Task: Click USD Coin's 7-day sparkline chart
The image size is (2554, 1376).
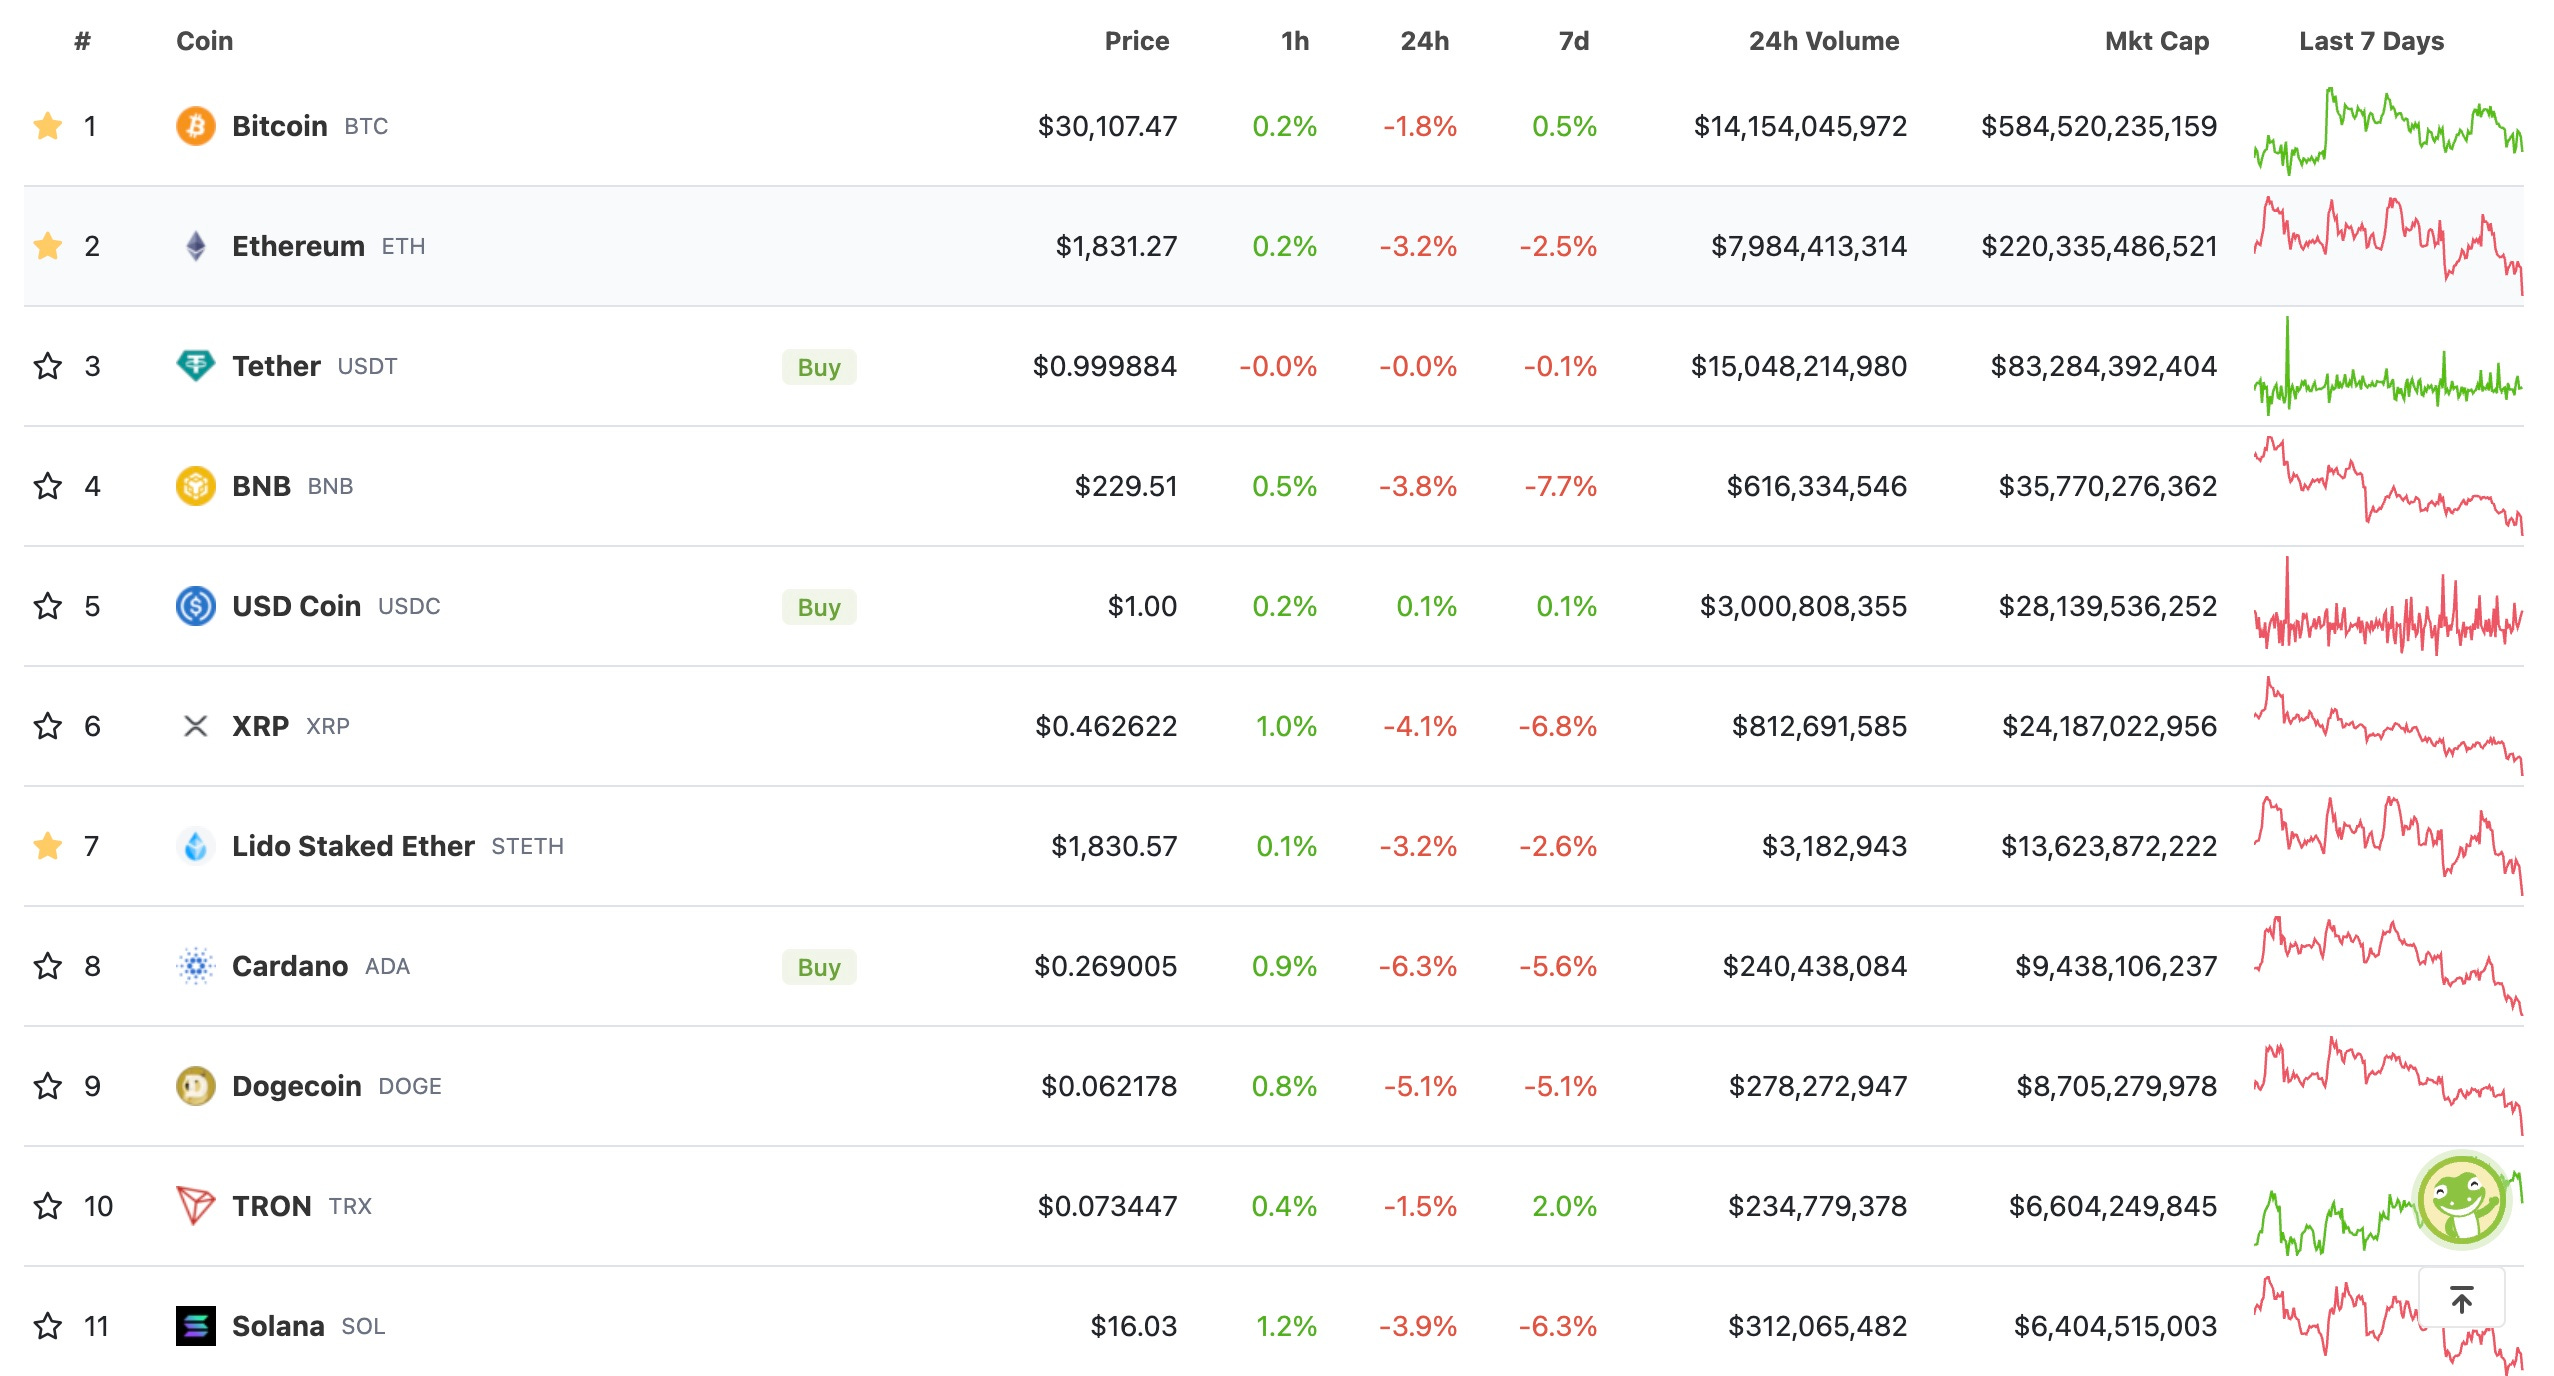Action: click(2388, 606)
